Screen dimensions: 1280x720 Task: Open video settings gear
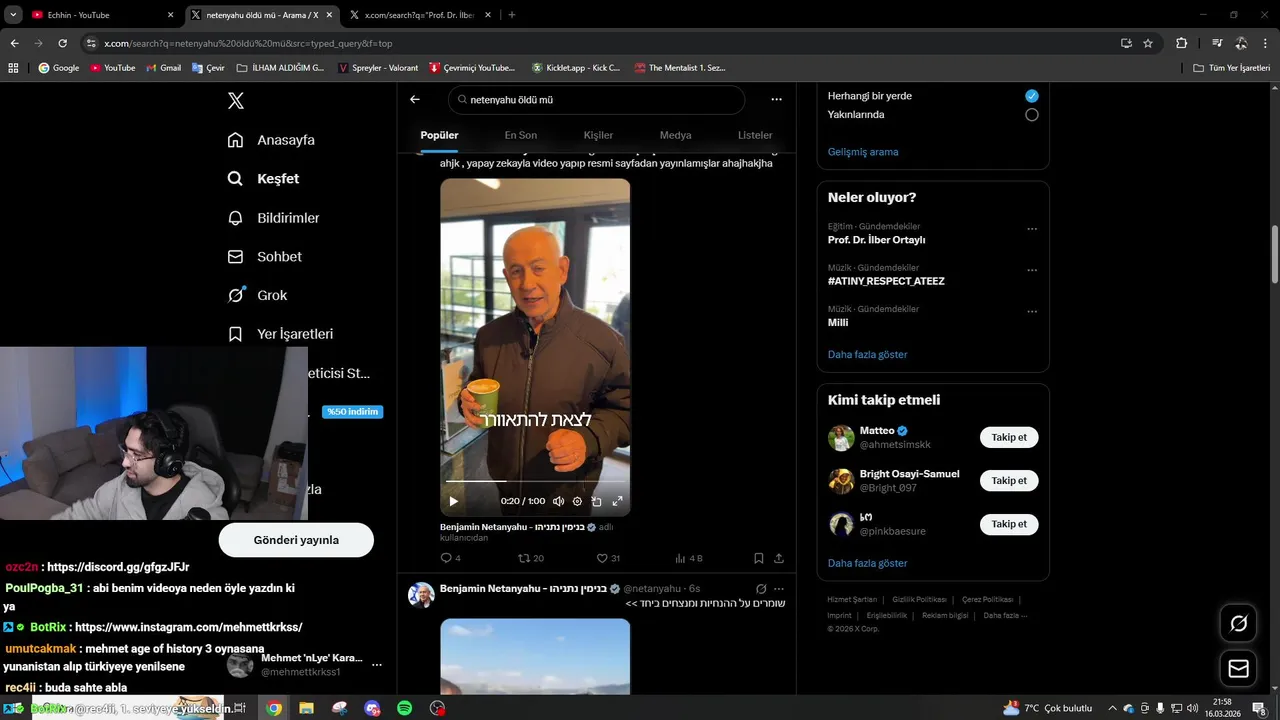pyautogui.click(x=577, y=501)
